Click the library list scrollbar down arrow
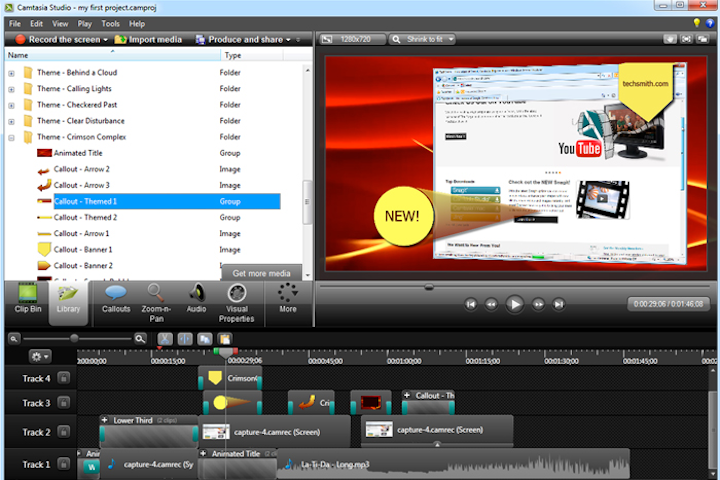This screenshot has width=720, height=480. pyautogui.click(x=308, y=276)
